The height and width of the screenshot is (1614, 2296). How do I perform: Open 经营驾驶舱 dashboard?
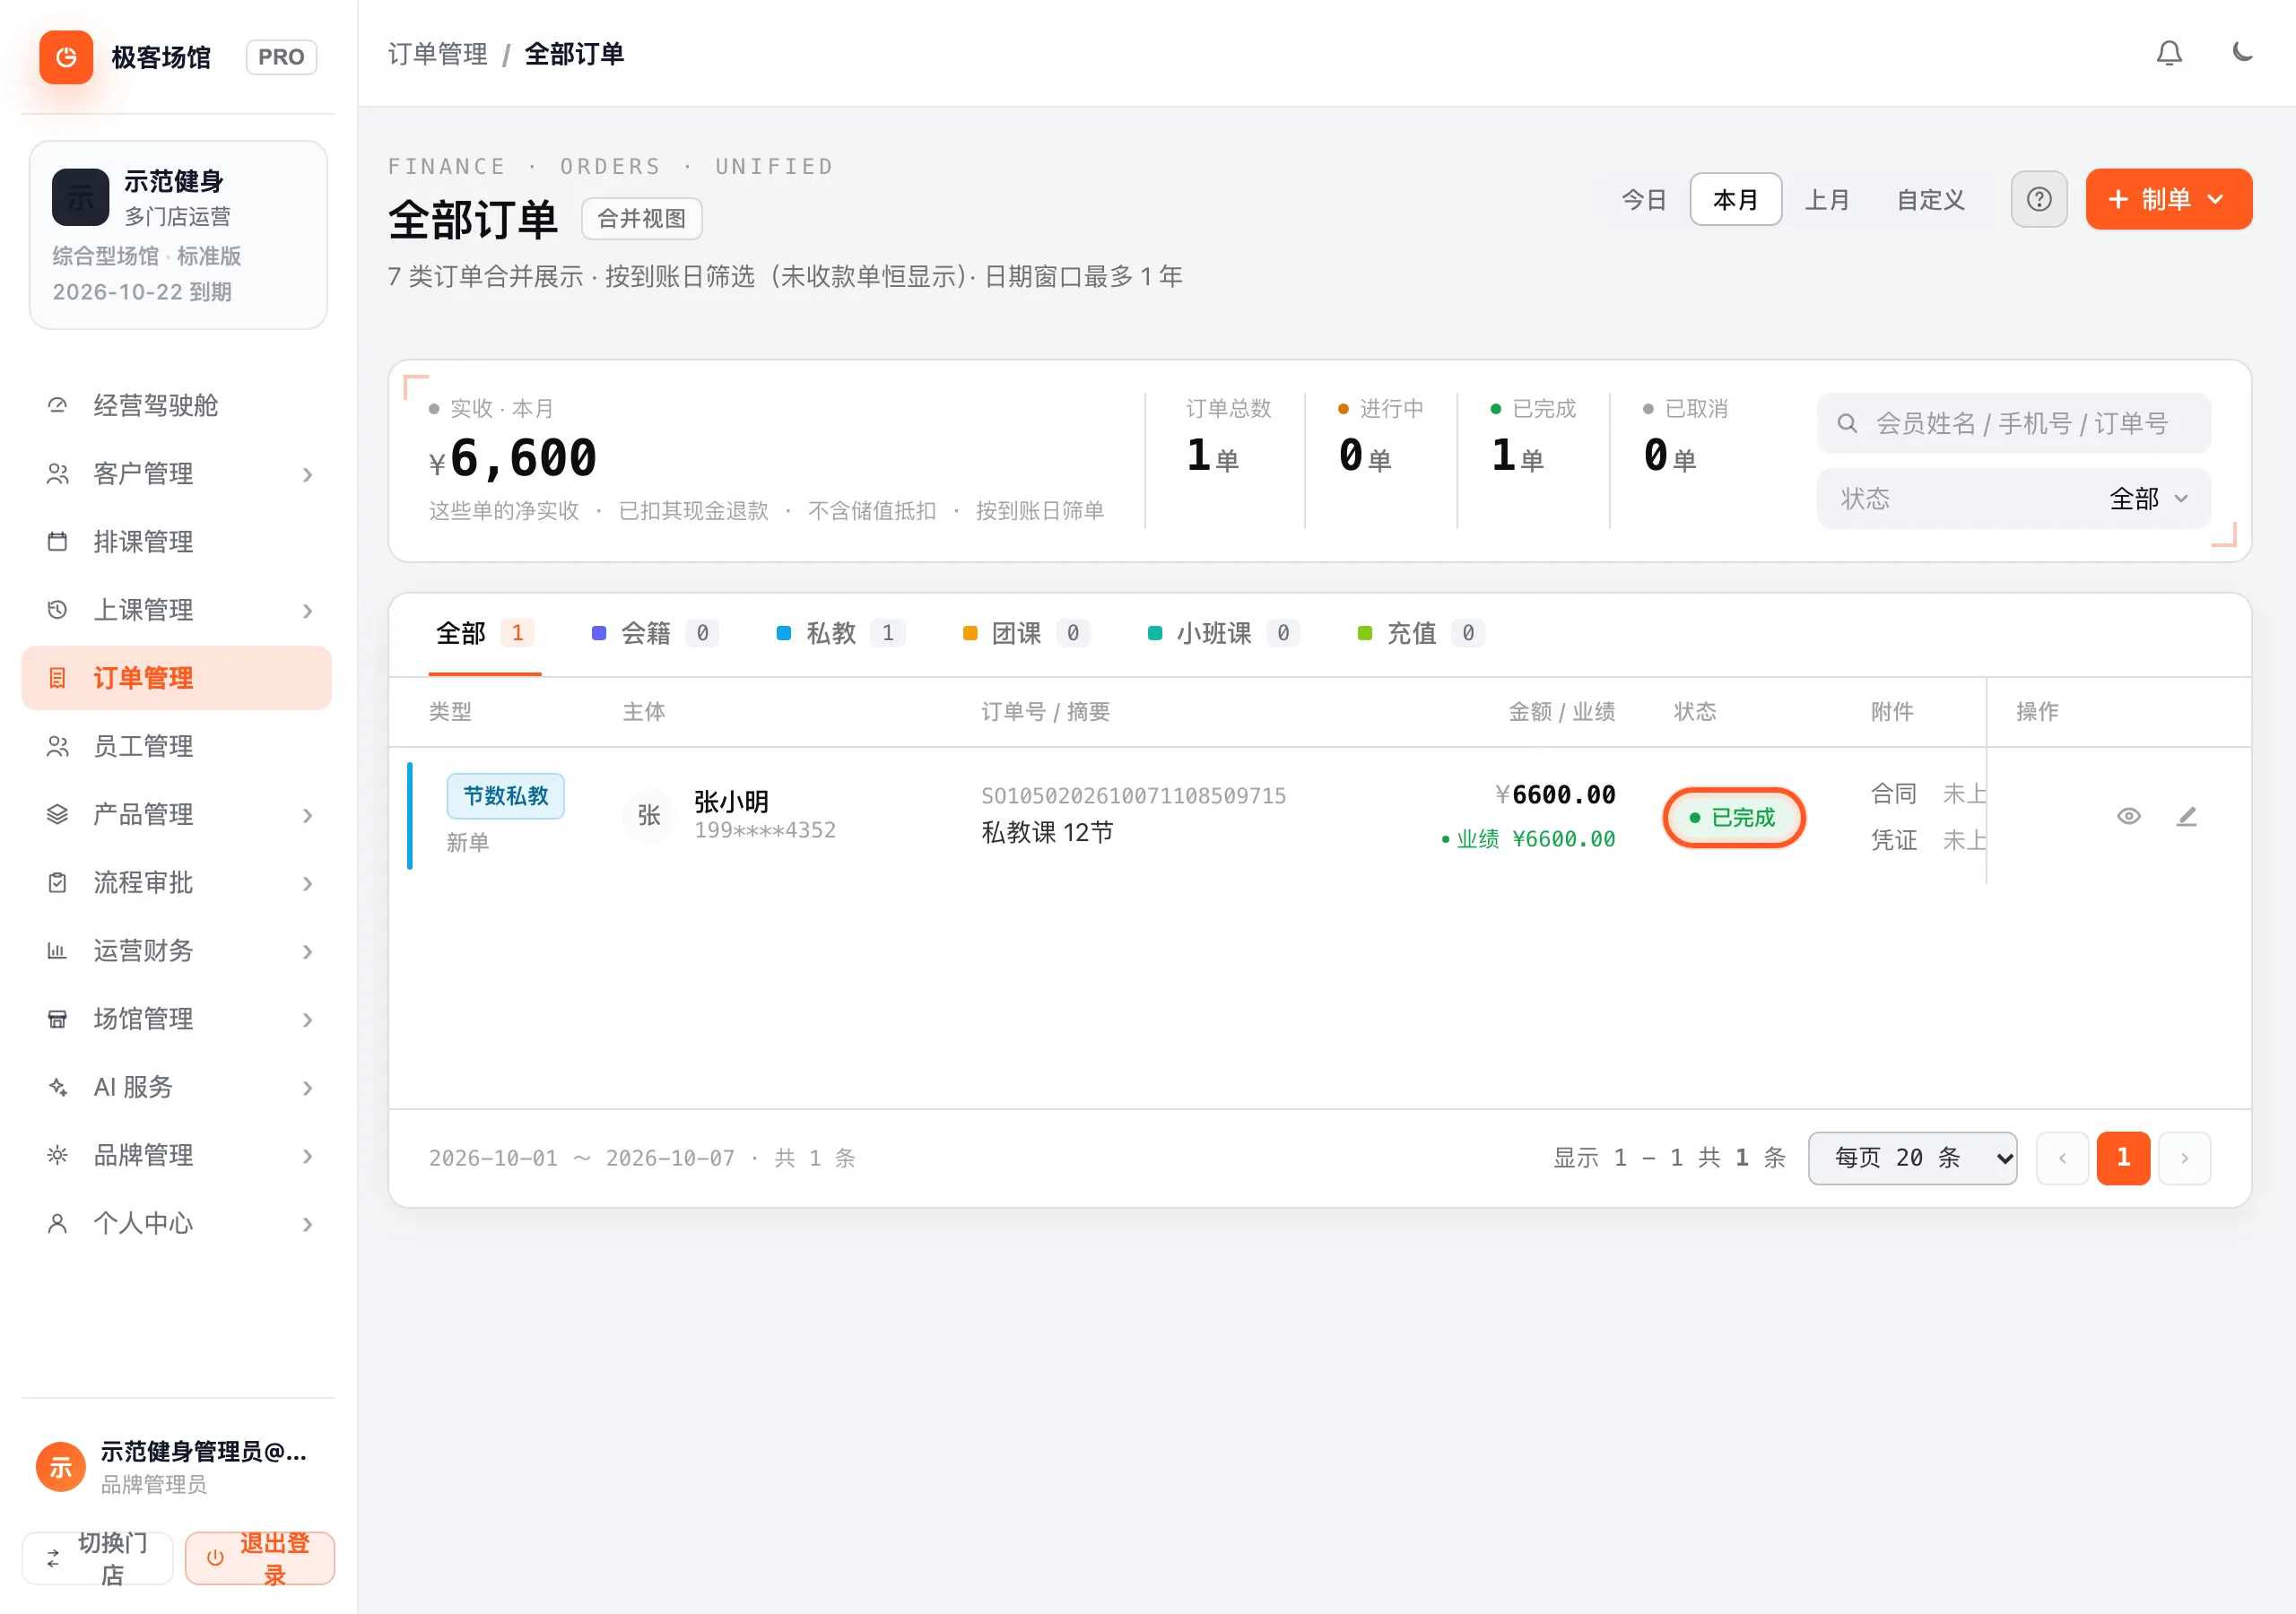177,405
